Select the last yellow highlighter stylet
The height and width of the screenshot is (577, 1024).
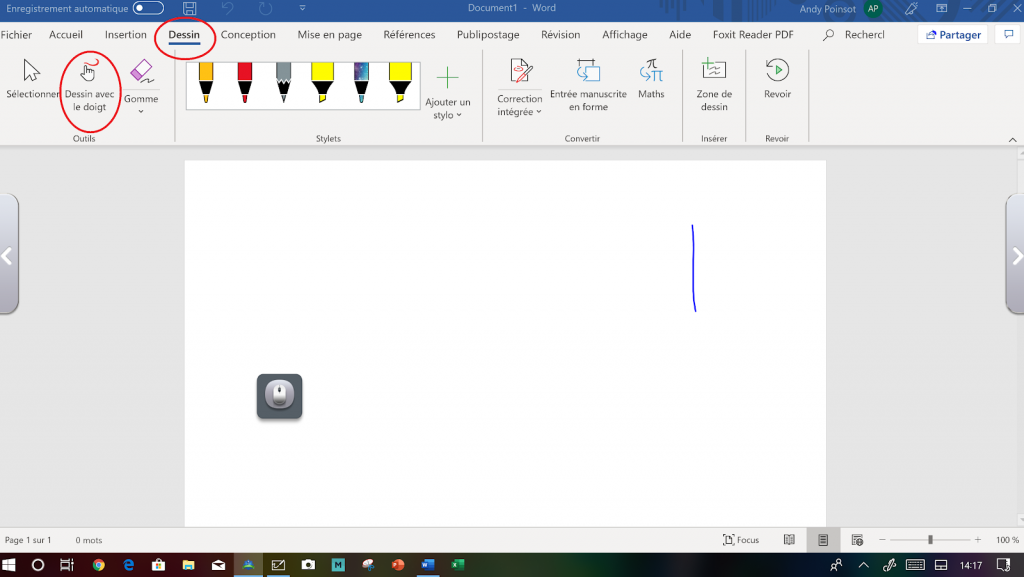click(x=400, y=83)
